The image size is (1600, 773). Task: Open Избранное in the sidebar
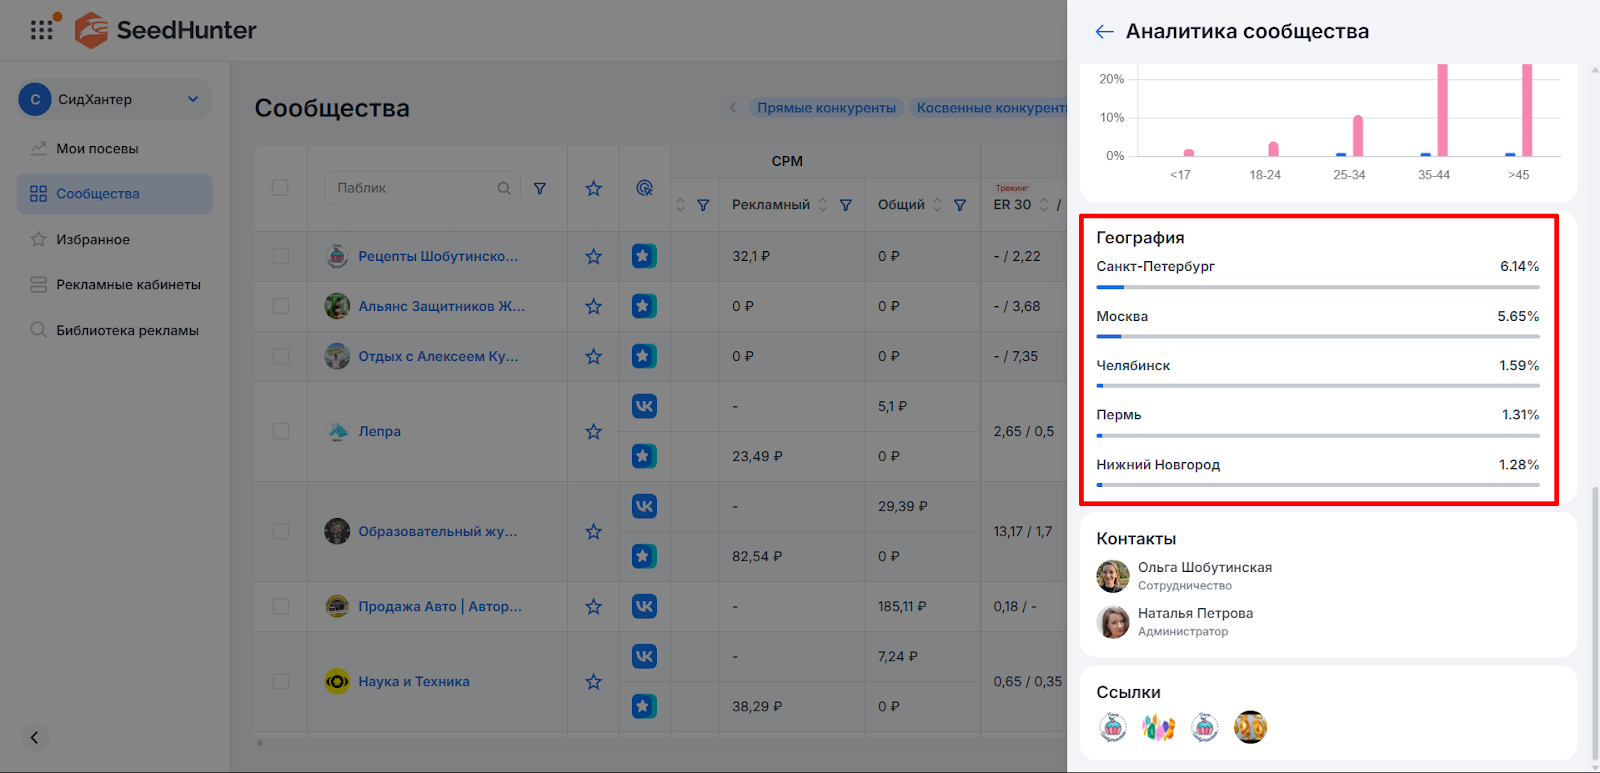click(x=93, y=240)
